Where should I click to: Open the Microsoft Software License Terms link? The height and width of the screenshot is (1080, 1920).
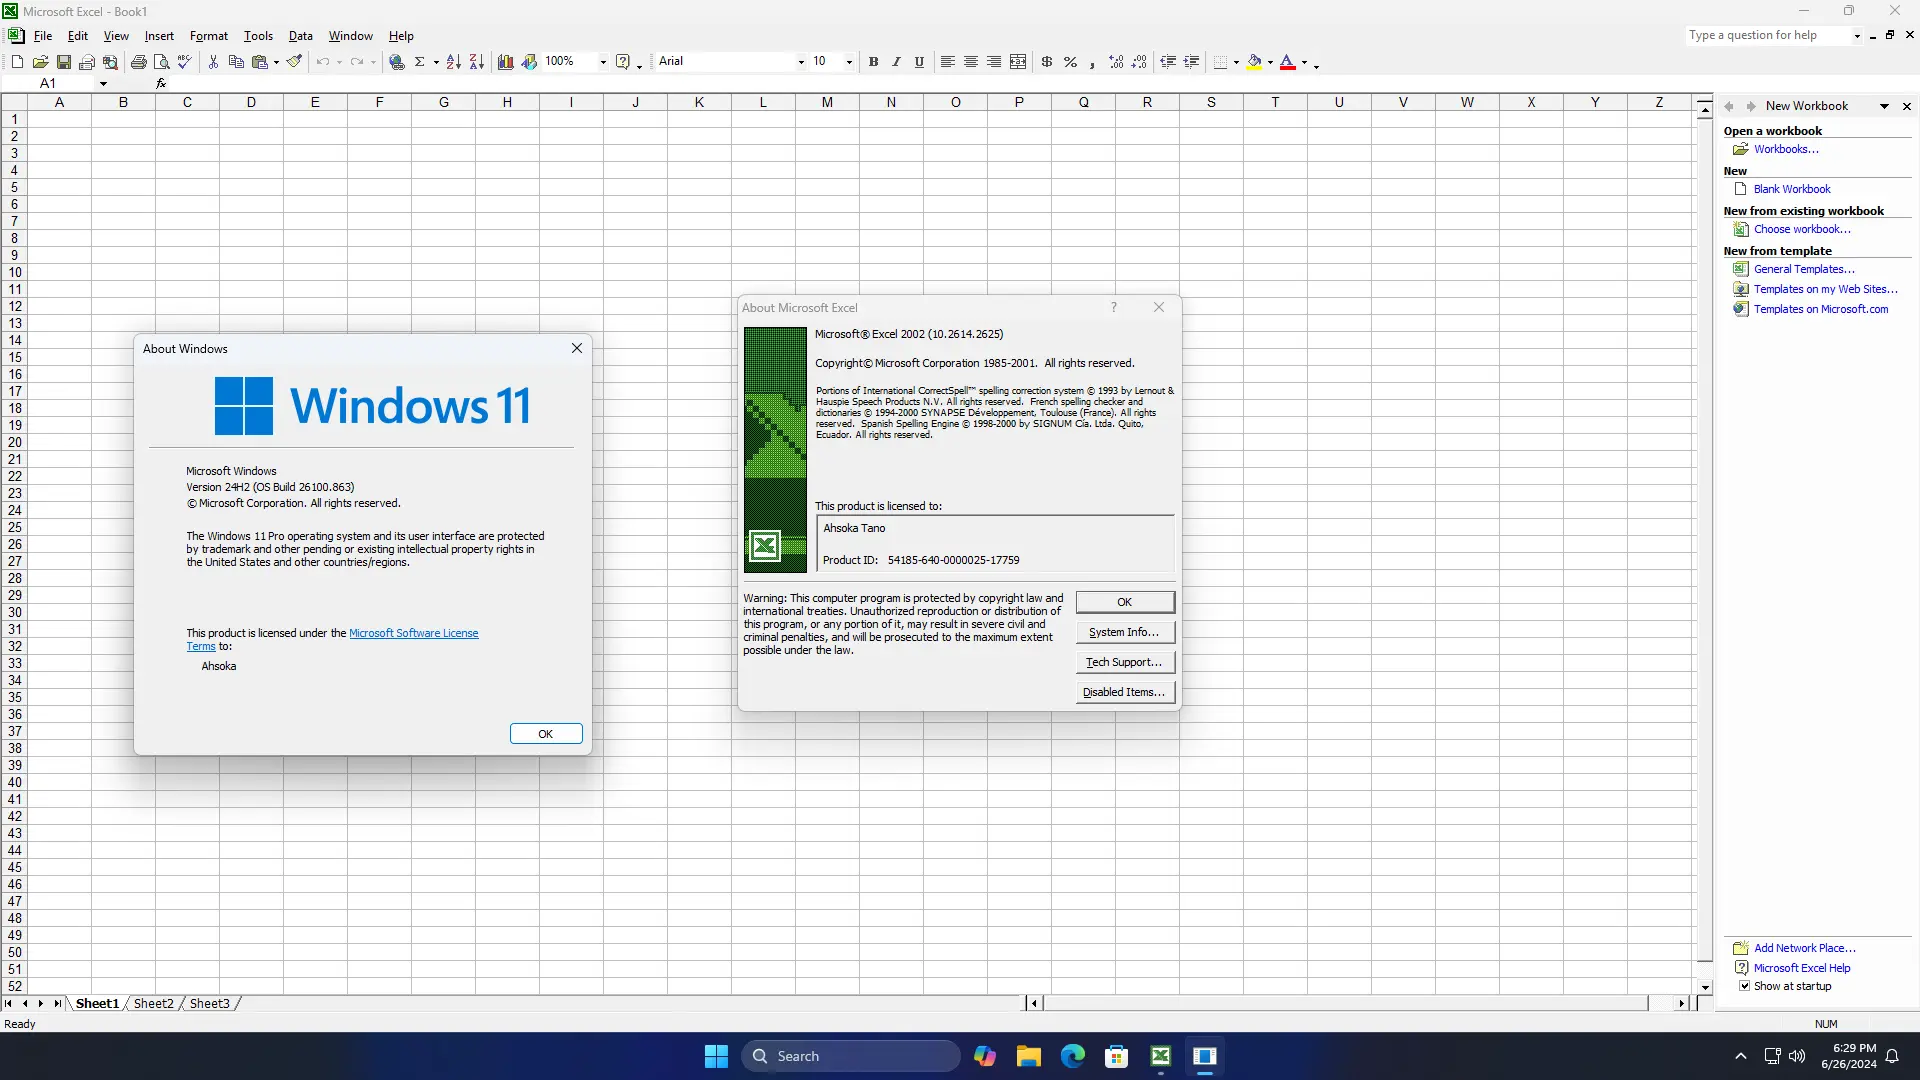coord(413,633)
